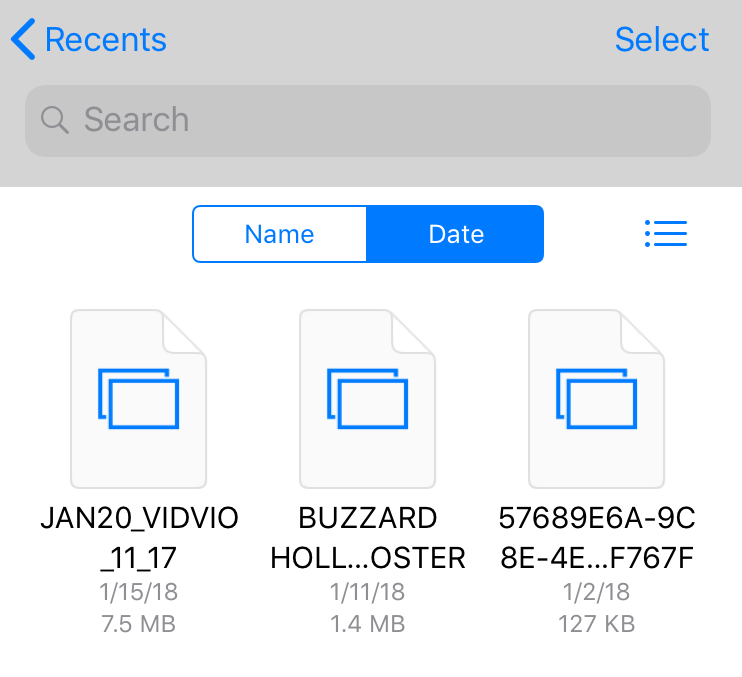Viewport: 742px width, 677px height.
Task: Click the 7.5 MB size label
Action: coord(139,624)
